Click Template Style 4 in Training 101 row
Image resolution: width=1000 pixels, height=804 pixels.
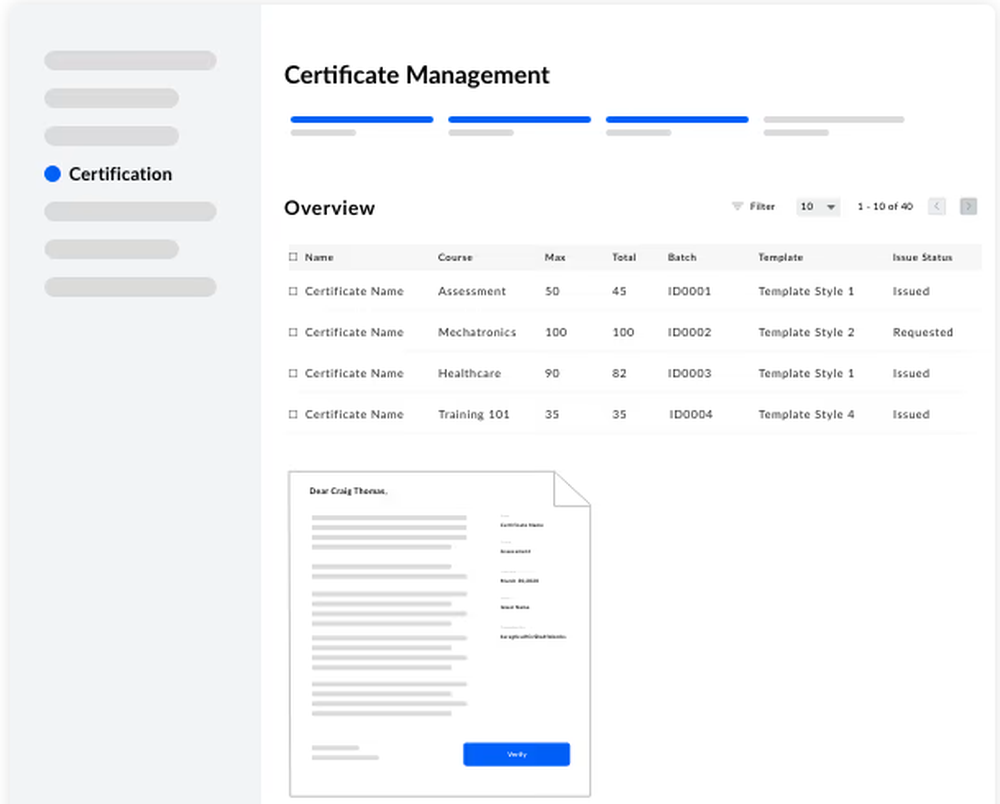(806, 414)
